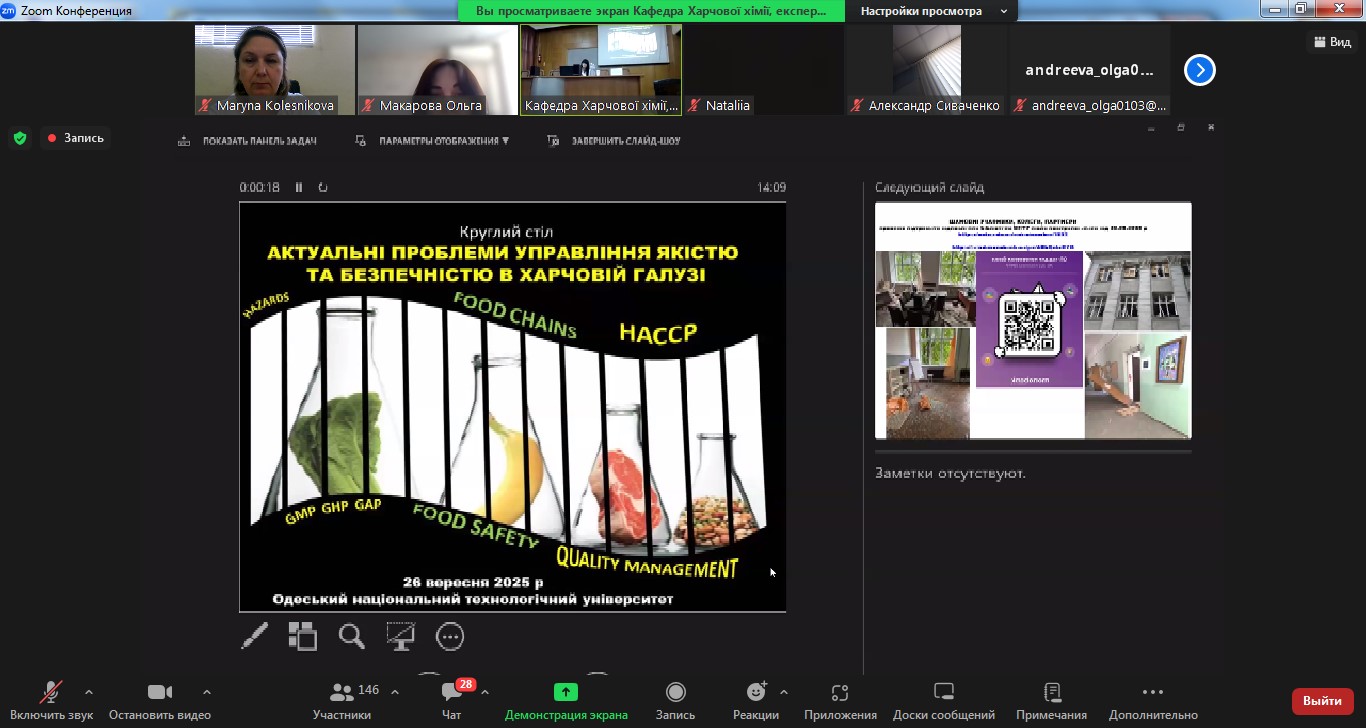Open Примечания notes panel
Image resolution: width=1366 pixels, height=728 pixels.
(1051, 693)
